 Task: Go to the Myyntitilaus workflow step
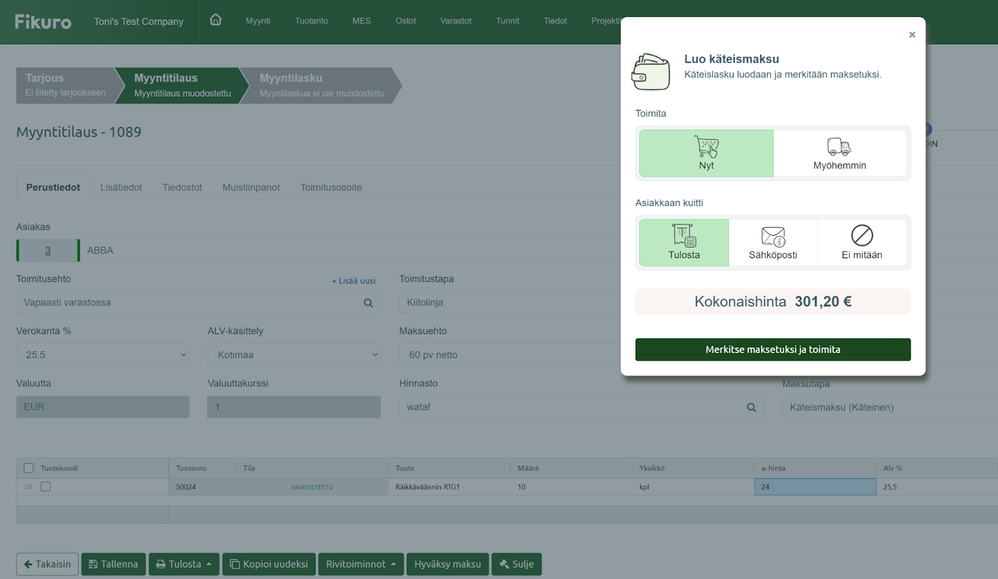(183, 85)
